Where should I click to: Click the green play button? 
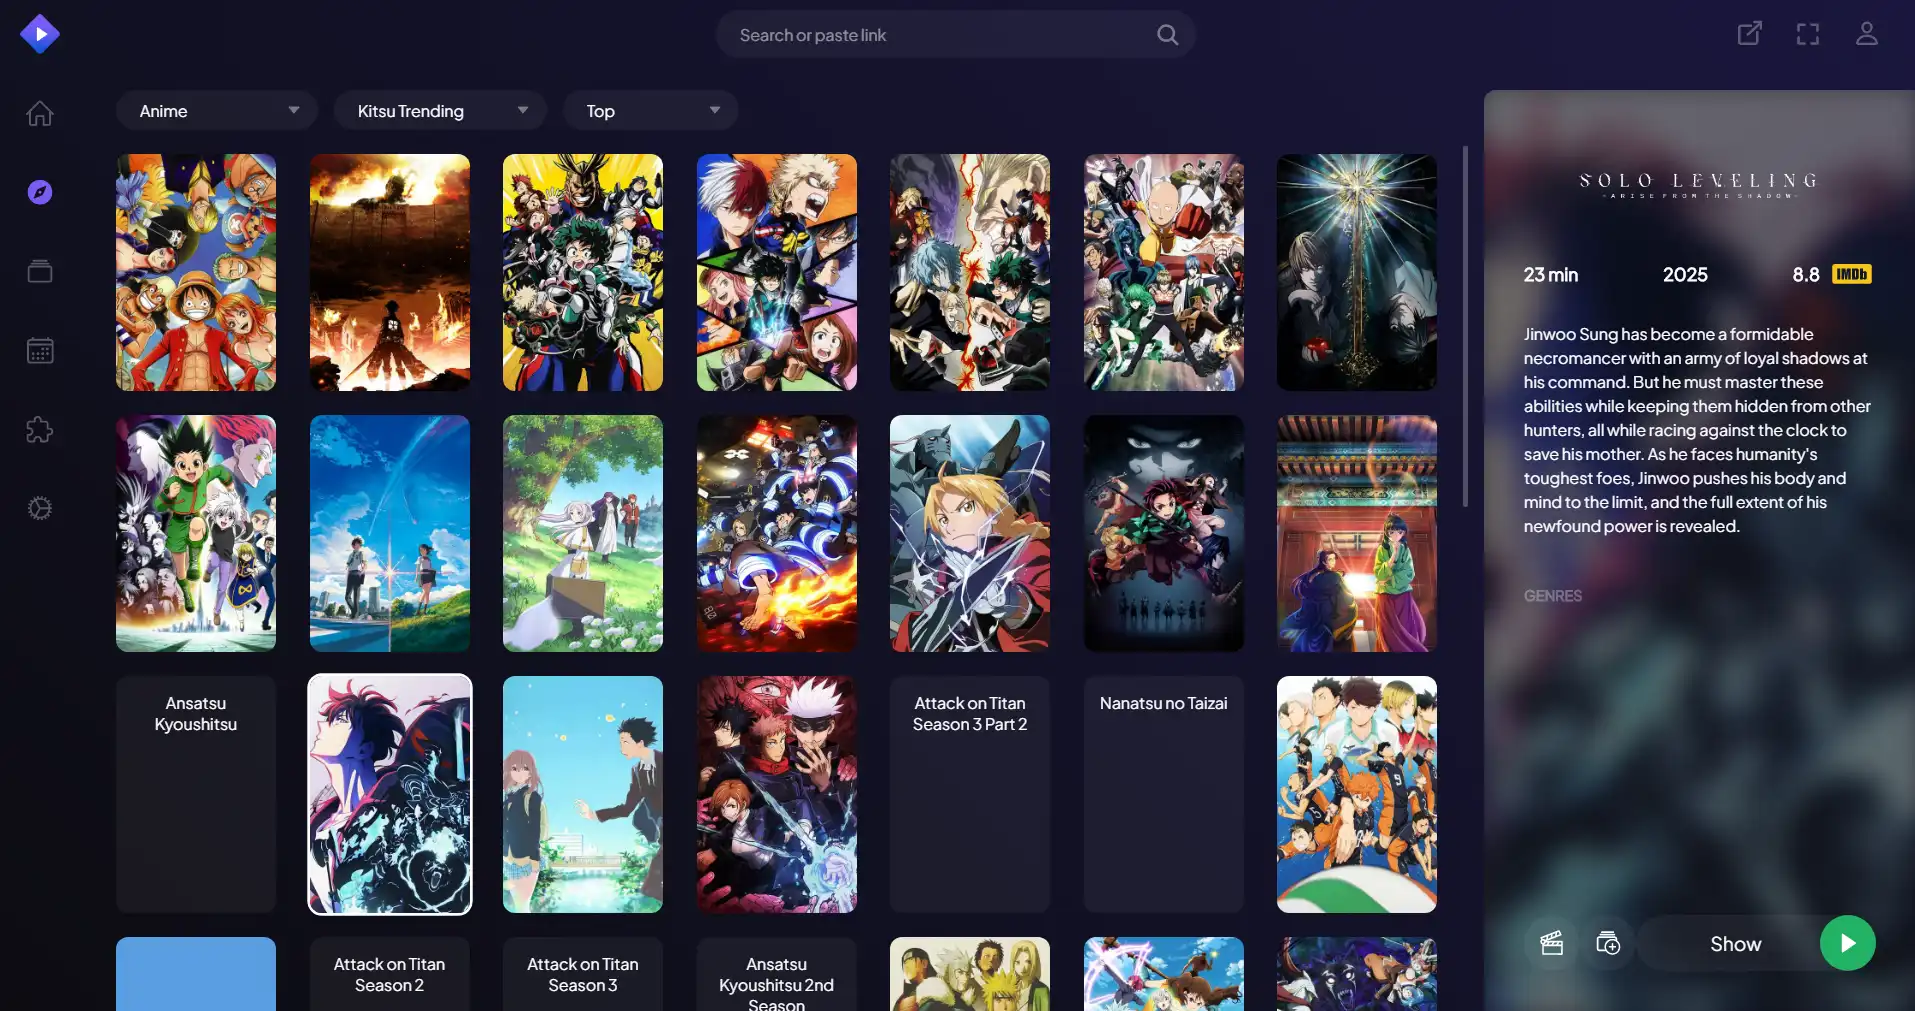[1847, 943]
